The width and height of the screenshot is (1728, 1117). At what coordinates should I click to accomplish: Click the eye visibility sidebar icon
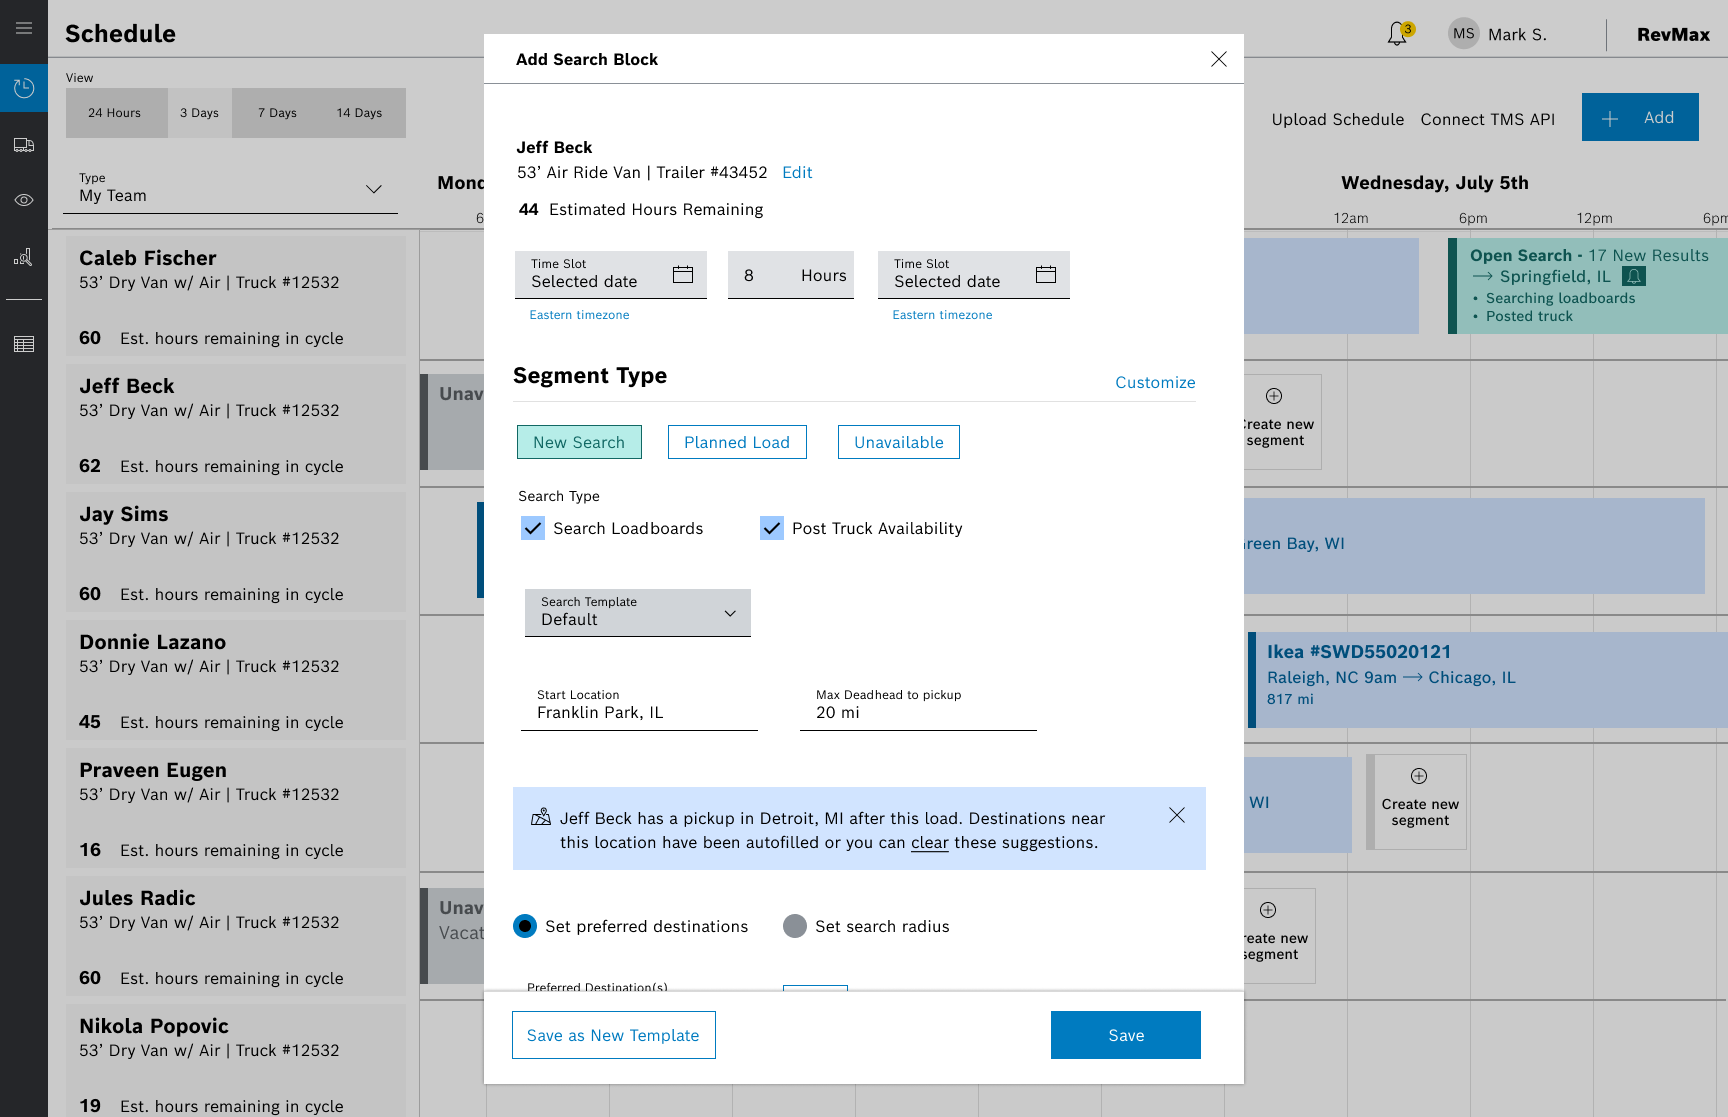(x=24, y=201)
